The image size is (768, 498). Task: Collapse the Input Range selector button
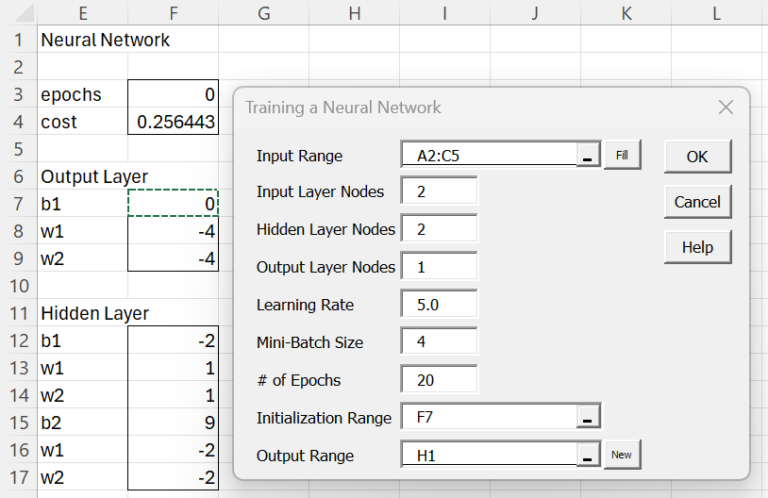pos(588,157)
